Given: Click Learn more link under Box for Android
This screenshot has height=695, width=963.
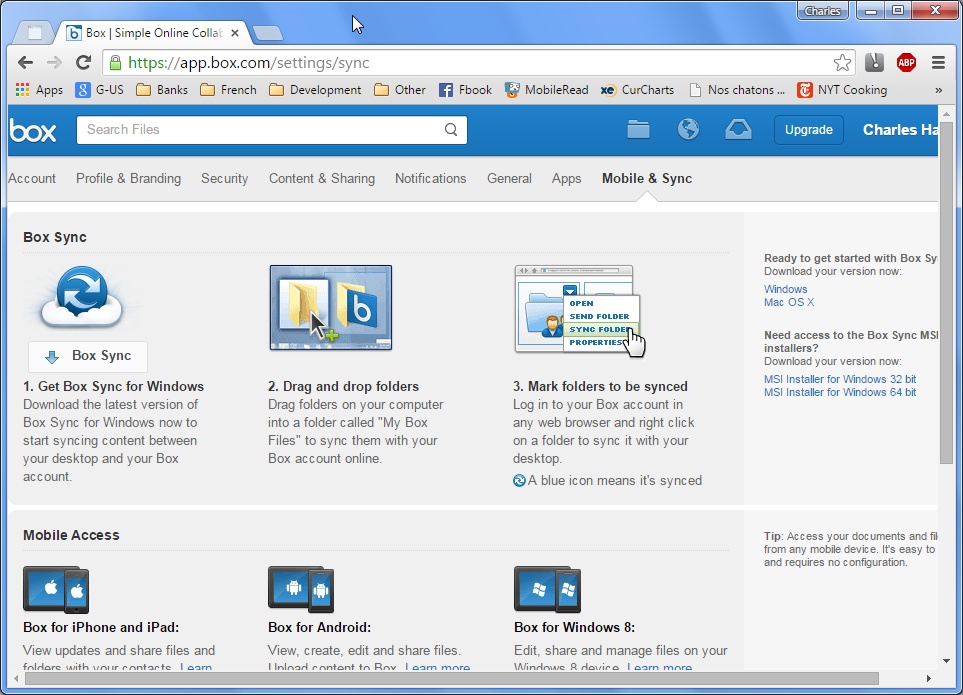Looking at the screenshot, I should pyautogui.click(x=437, y=667).
